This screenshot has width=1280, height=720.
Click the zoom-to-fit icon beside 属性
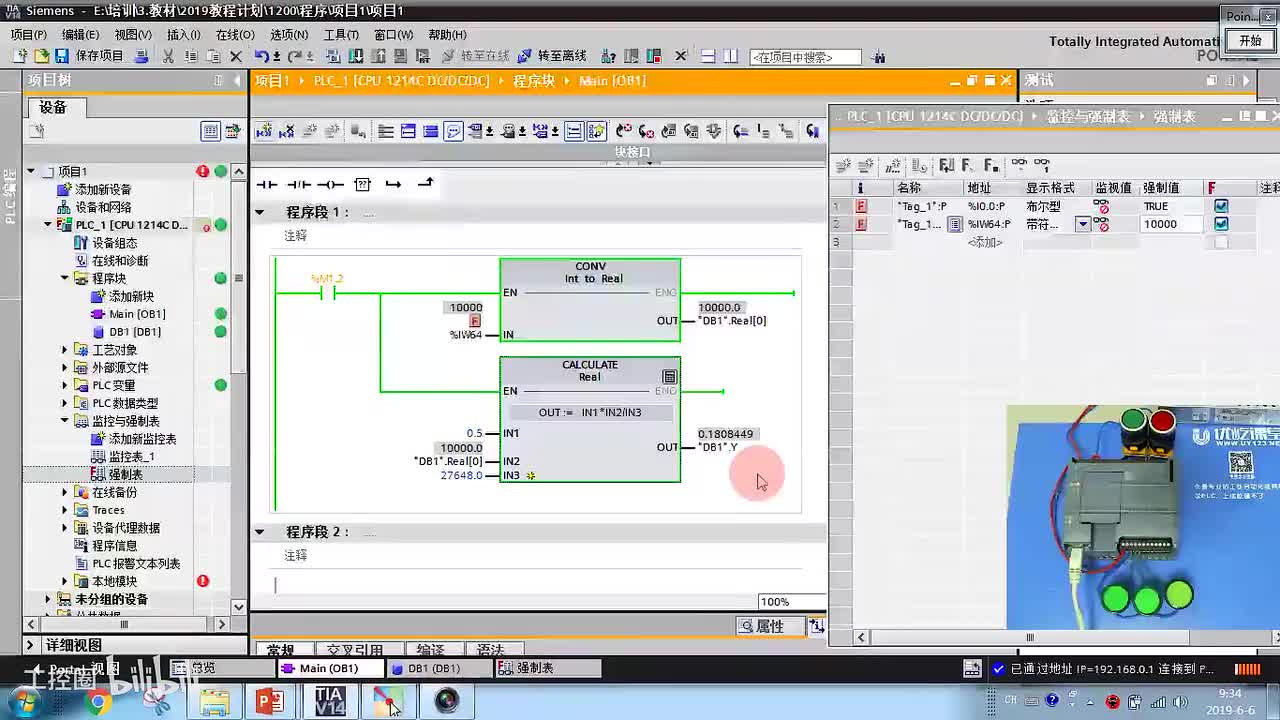pyautogui.click(x=817, y=626)
